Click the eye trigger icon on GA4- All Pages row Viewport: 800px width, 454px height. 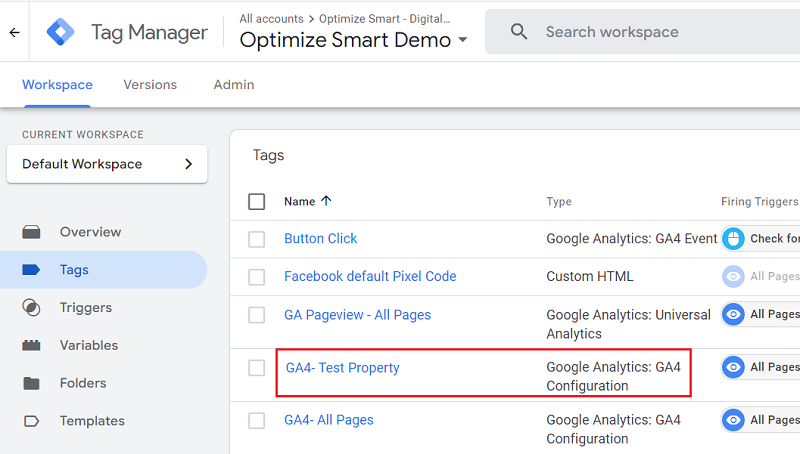(x=733, y=420)
